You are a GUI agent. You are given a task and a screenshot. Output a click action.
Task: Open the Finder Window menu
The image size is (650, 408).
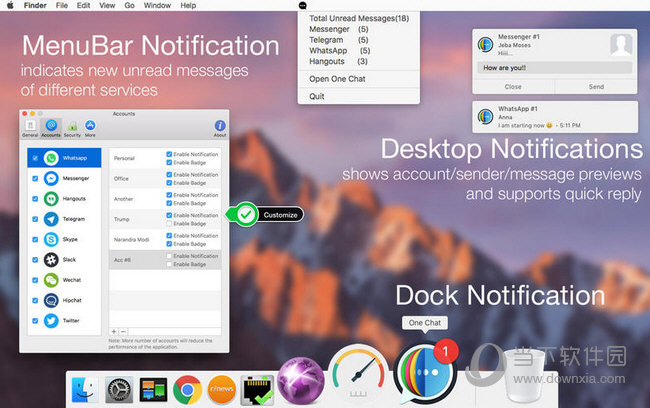coord(156,5)
